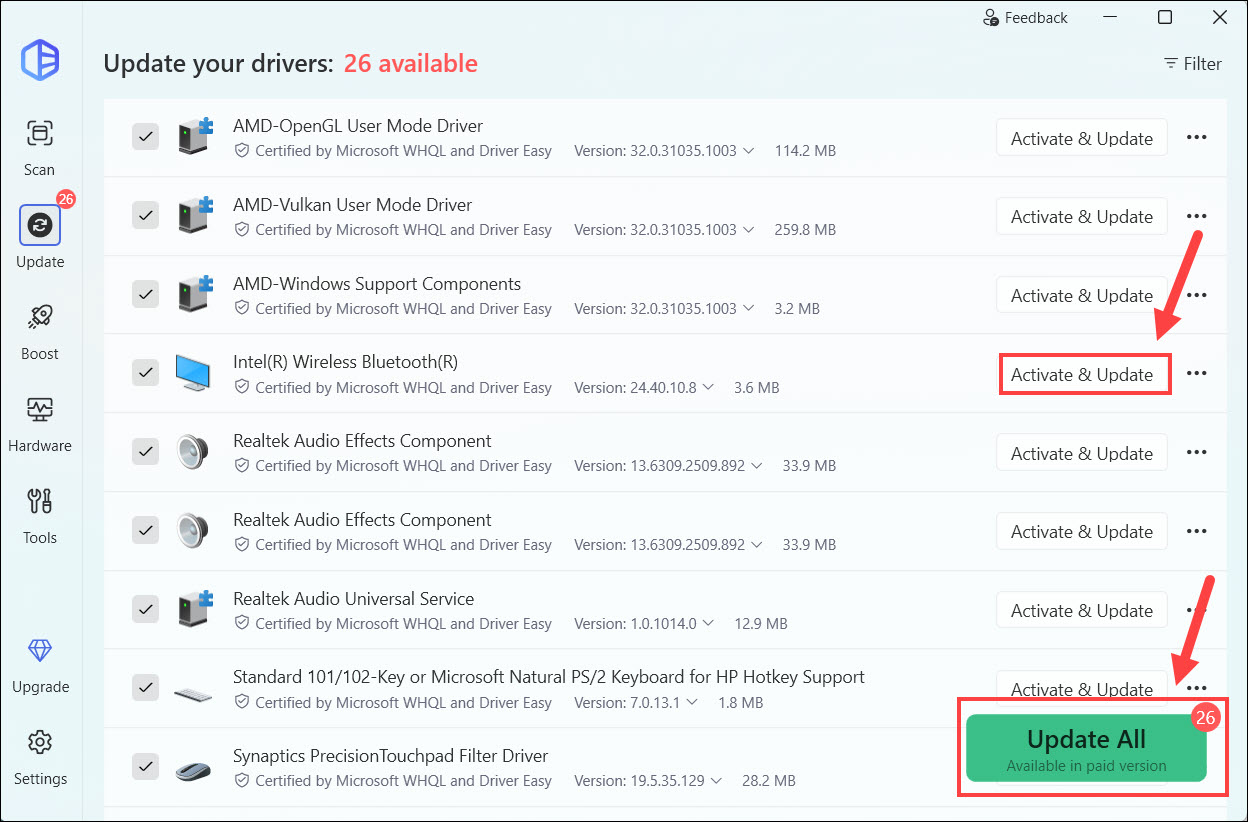This screenshot has height=822, width=1248.
Task: Expand version dropdown for AMD-Vulkan User Mode Driver
Action: coord(747,230)
